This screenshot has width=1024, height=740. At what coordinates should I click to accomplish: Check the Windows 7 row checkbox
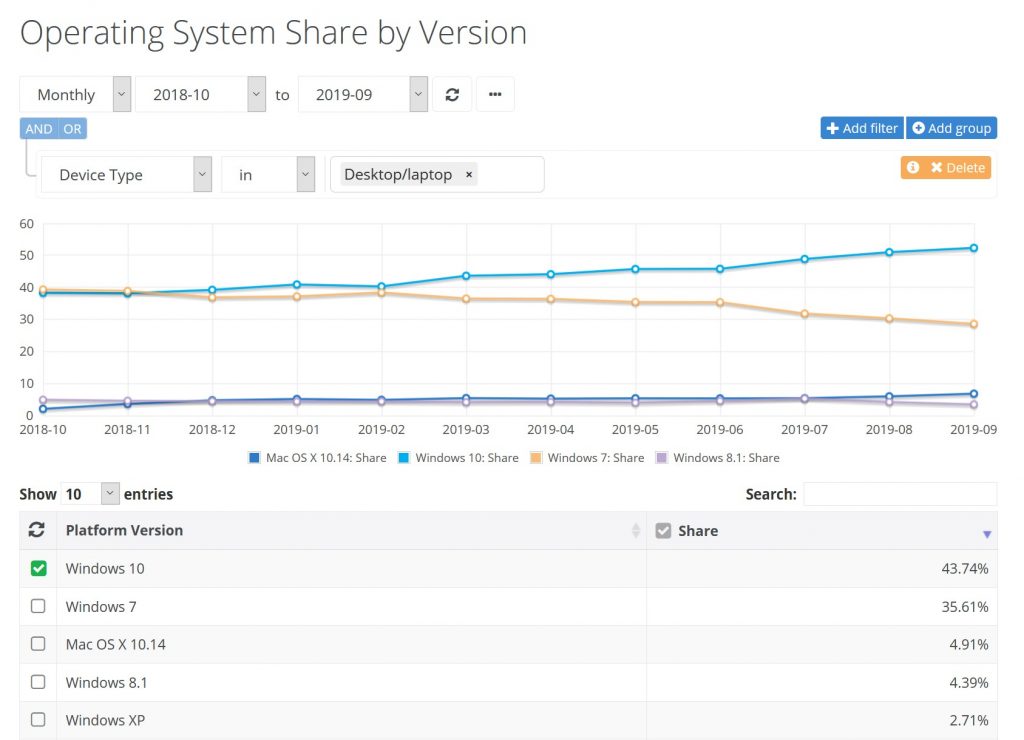click(38, 606)
